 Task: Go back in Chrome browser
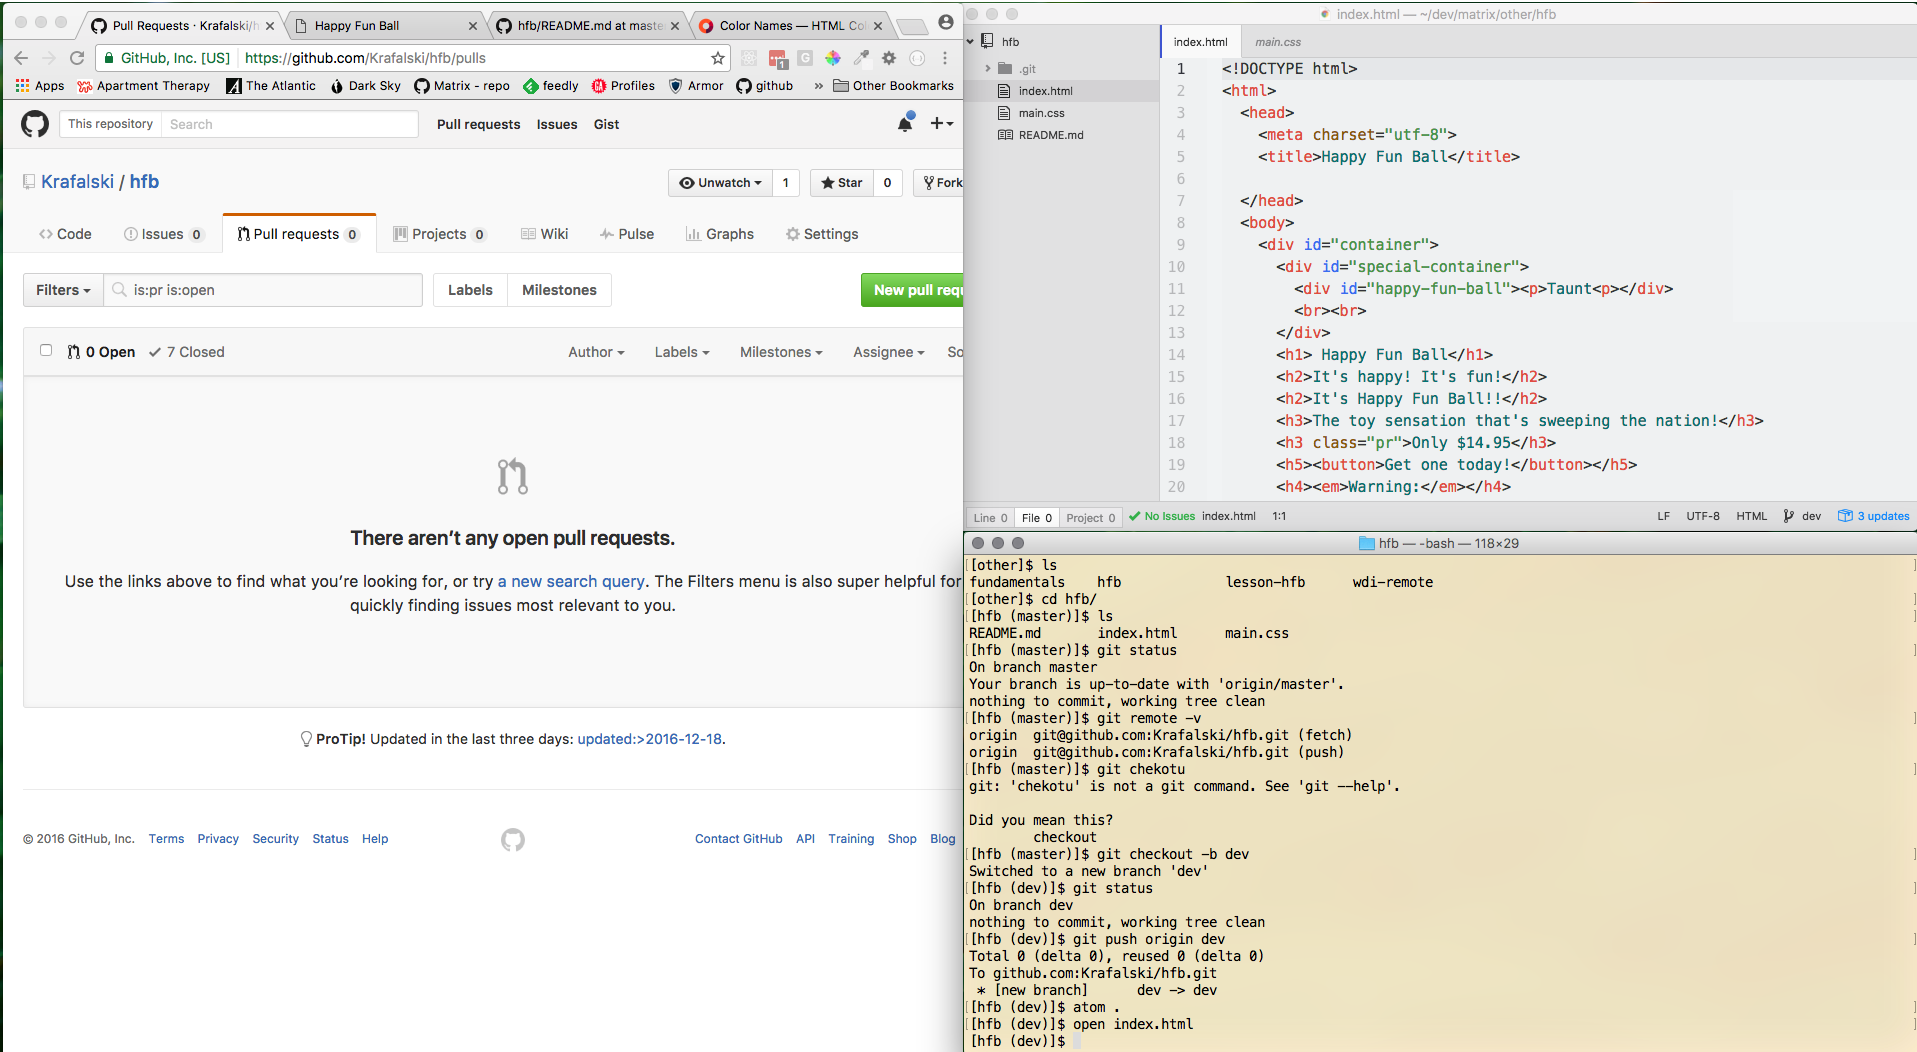point(21,58)
